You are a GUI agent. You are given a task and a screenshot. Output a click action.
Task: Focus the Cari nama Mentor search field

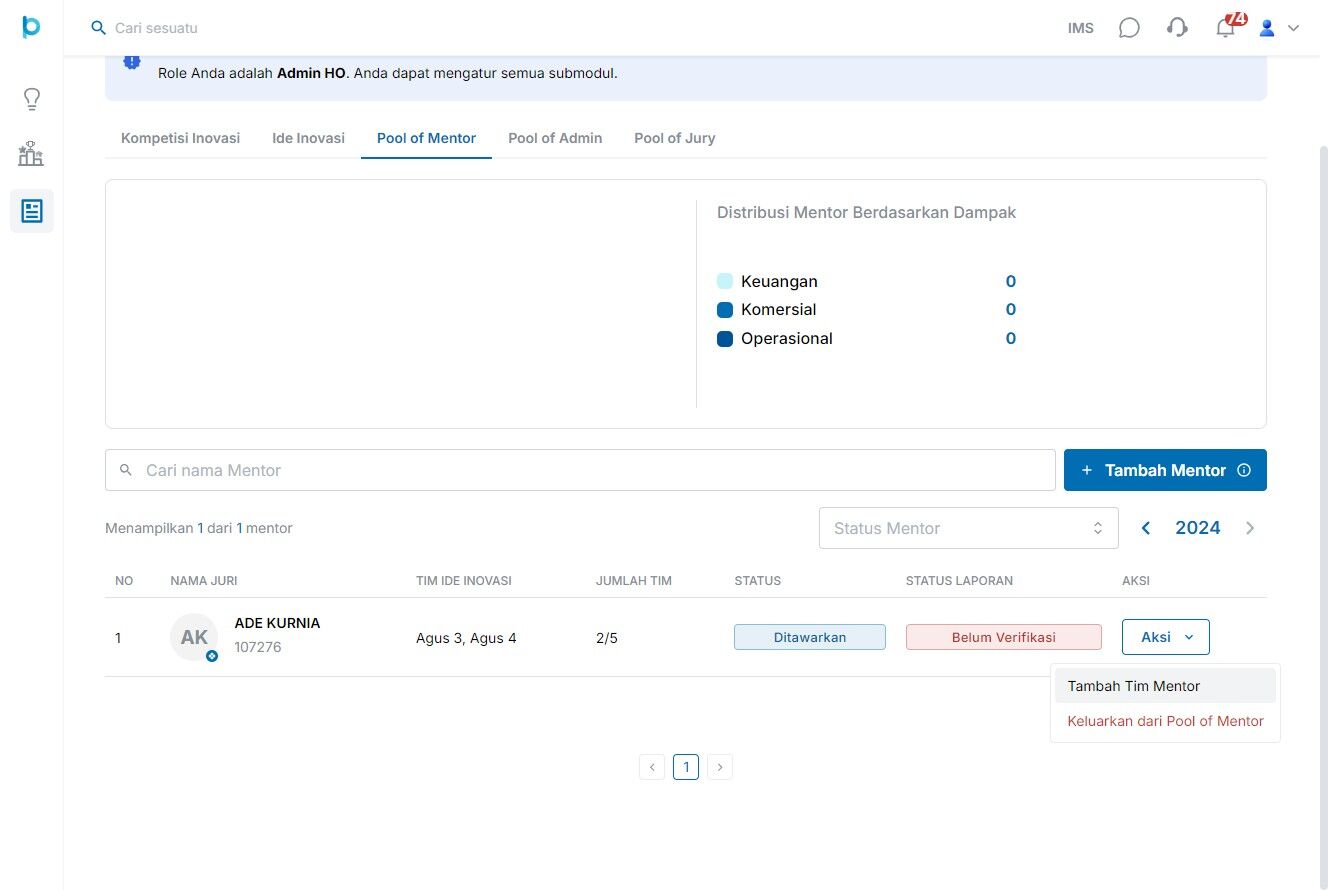click(x=580, y=470)
